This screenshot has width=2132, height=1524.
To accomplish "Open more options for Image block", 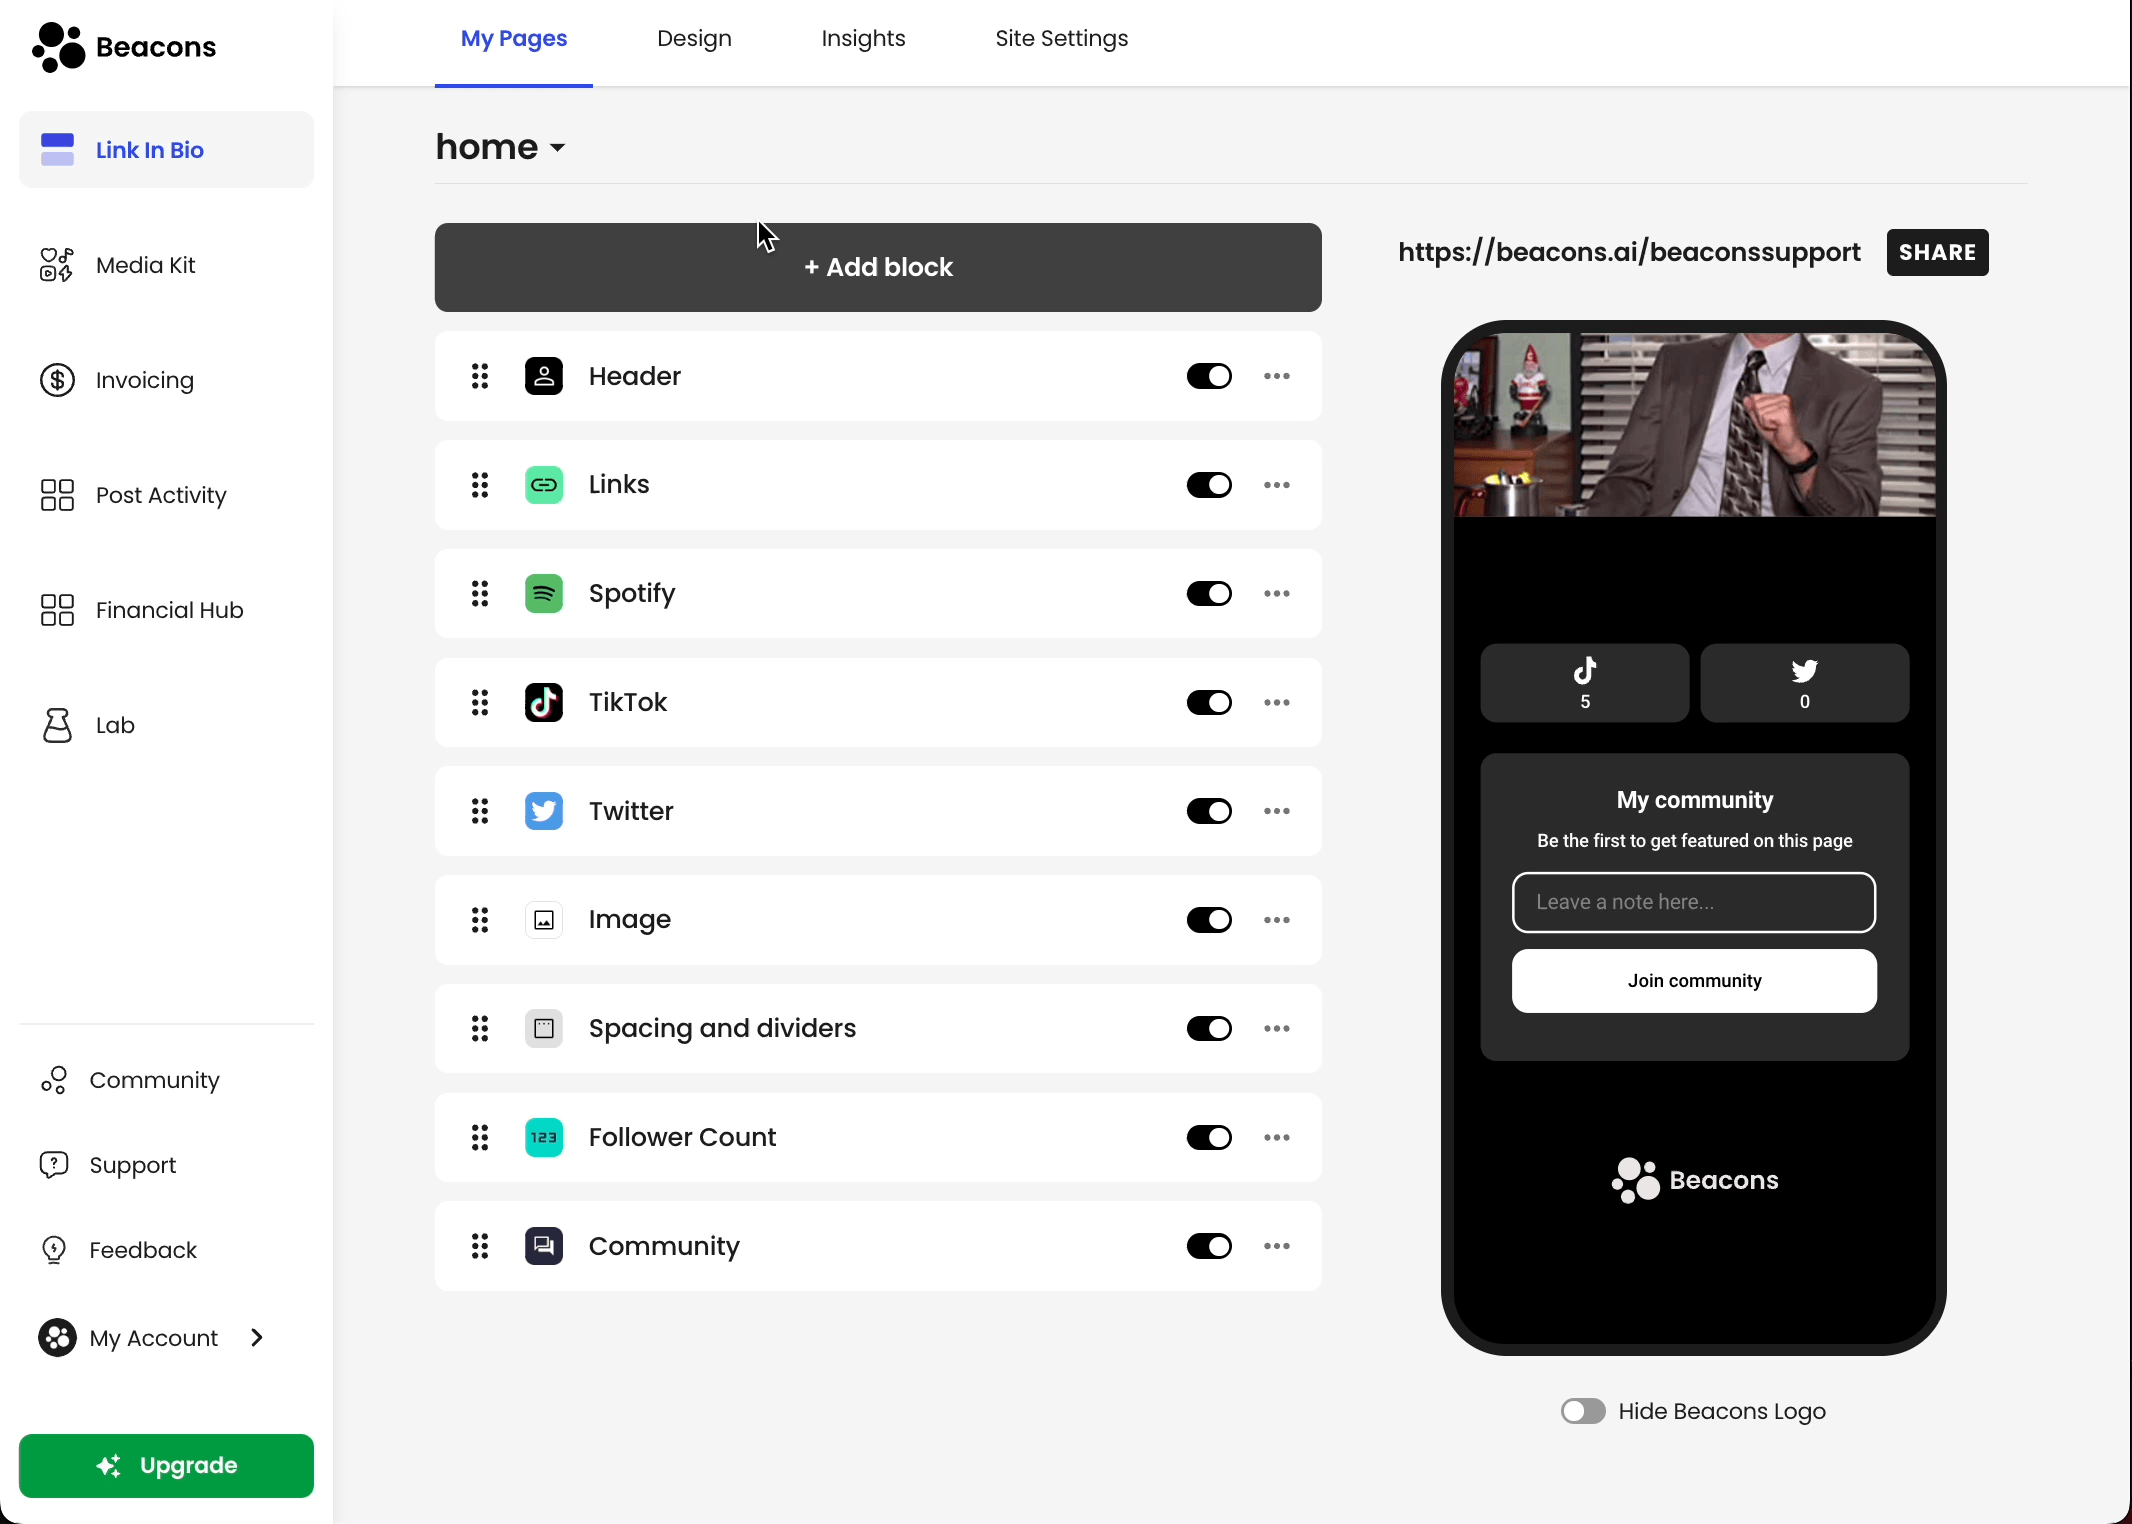I will 1277,920.
